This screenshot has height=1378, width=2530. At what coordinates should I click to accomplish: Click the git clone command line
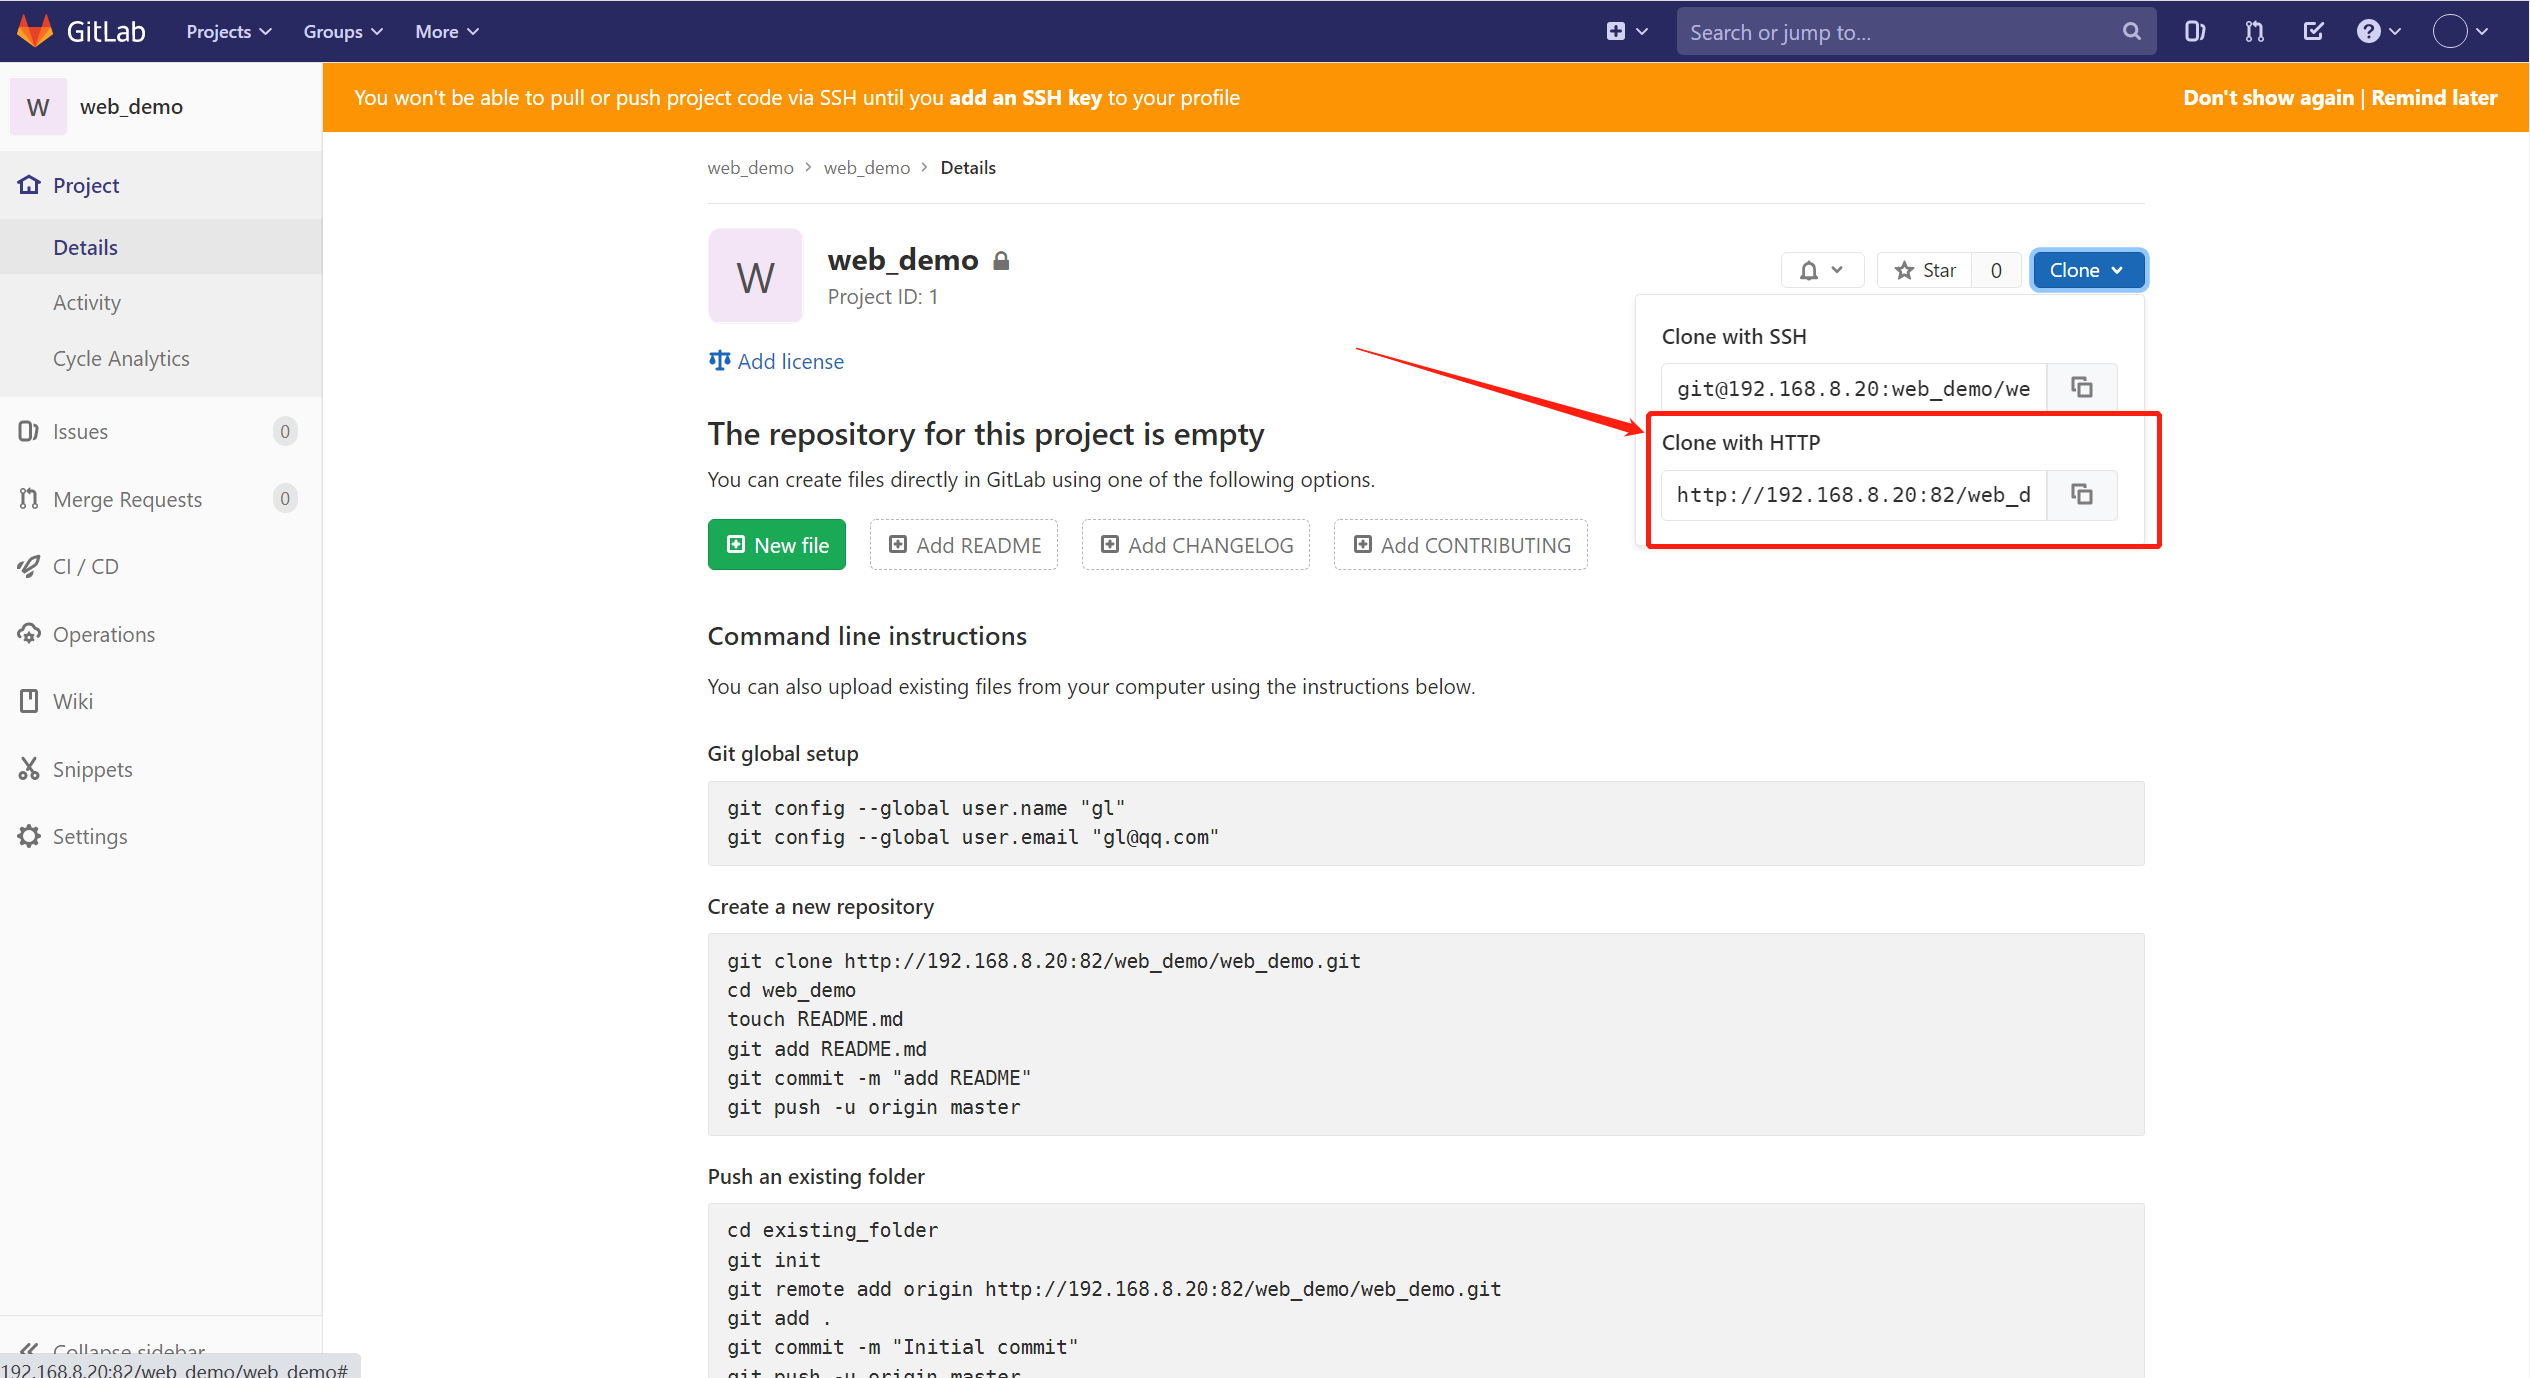click(1043, 961)
